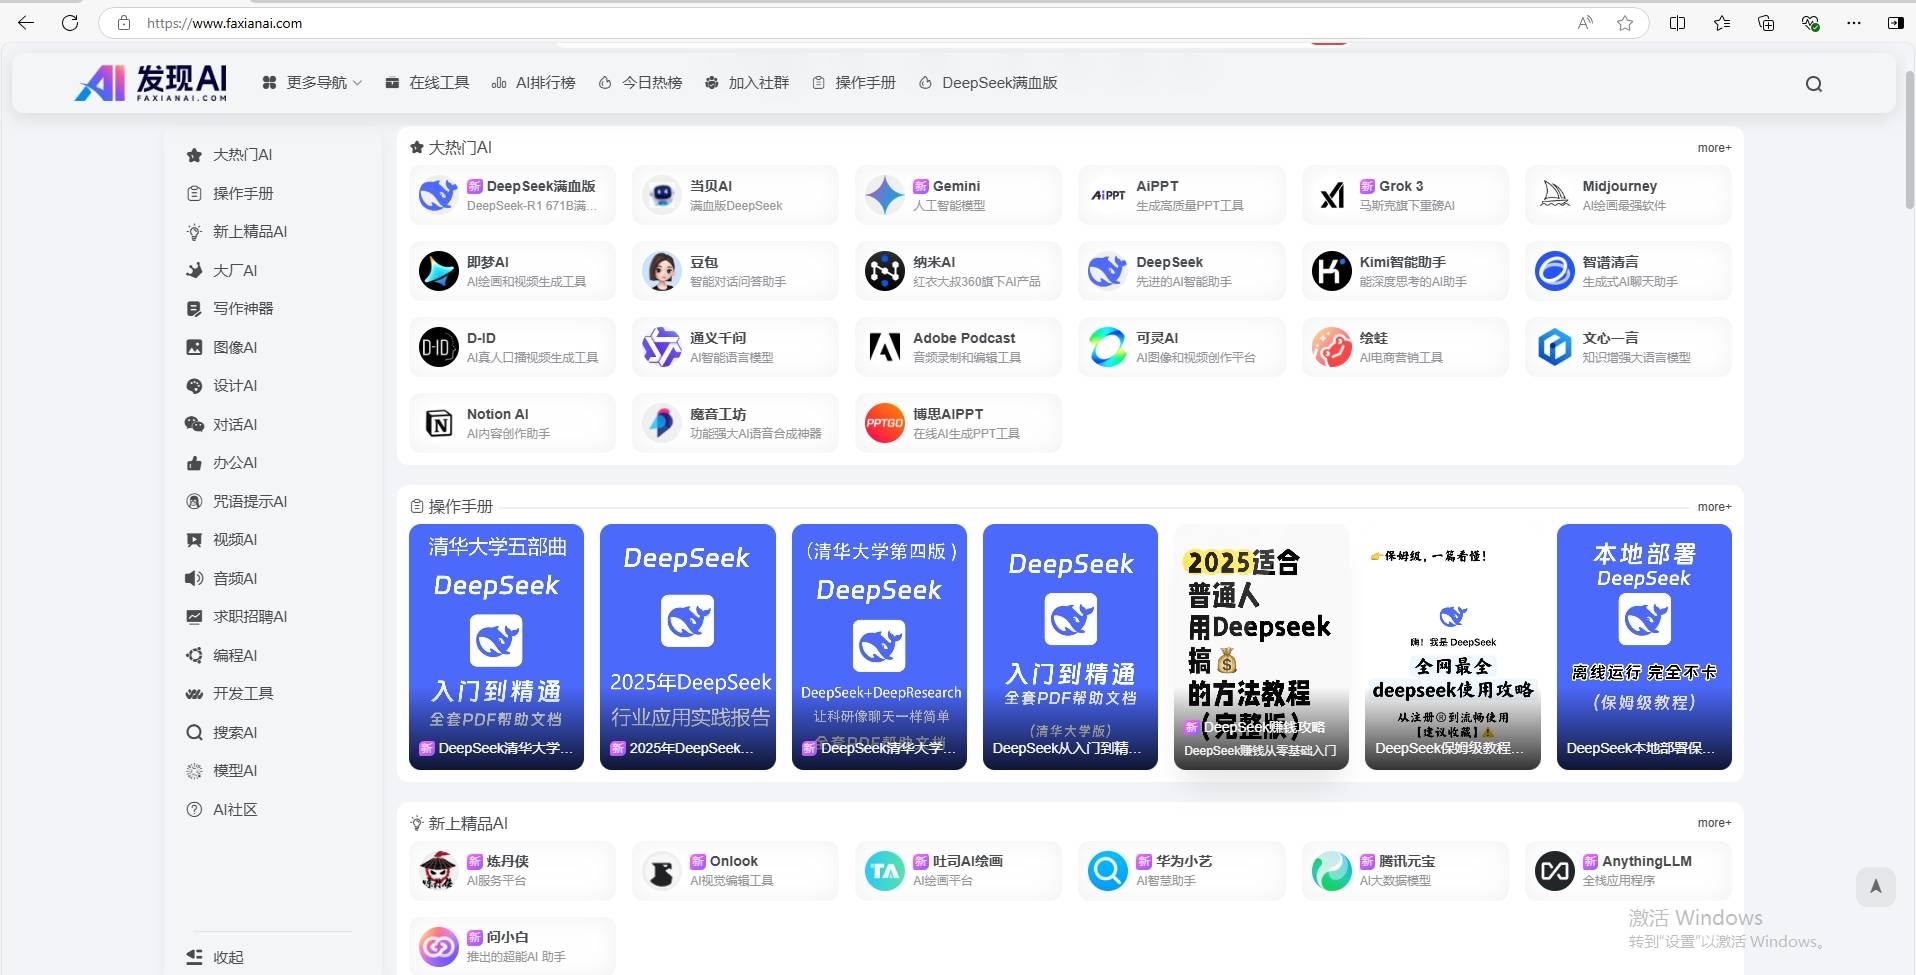This screenshot has height=975, width=1916.
Task: Open the 清华大学五部曲 DeepSeek card
Action: (496, 647)
